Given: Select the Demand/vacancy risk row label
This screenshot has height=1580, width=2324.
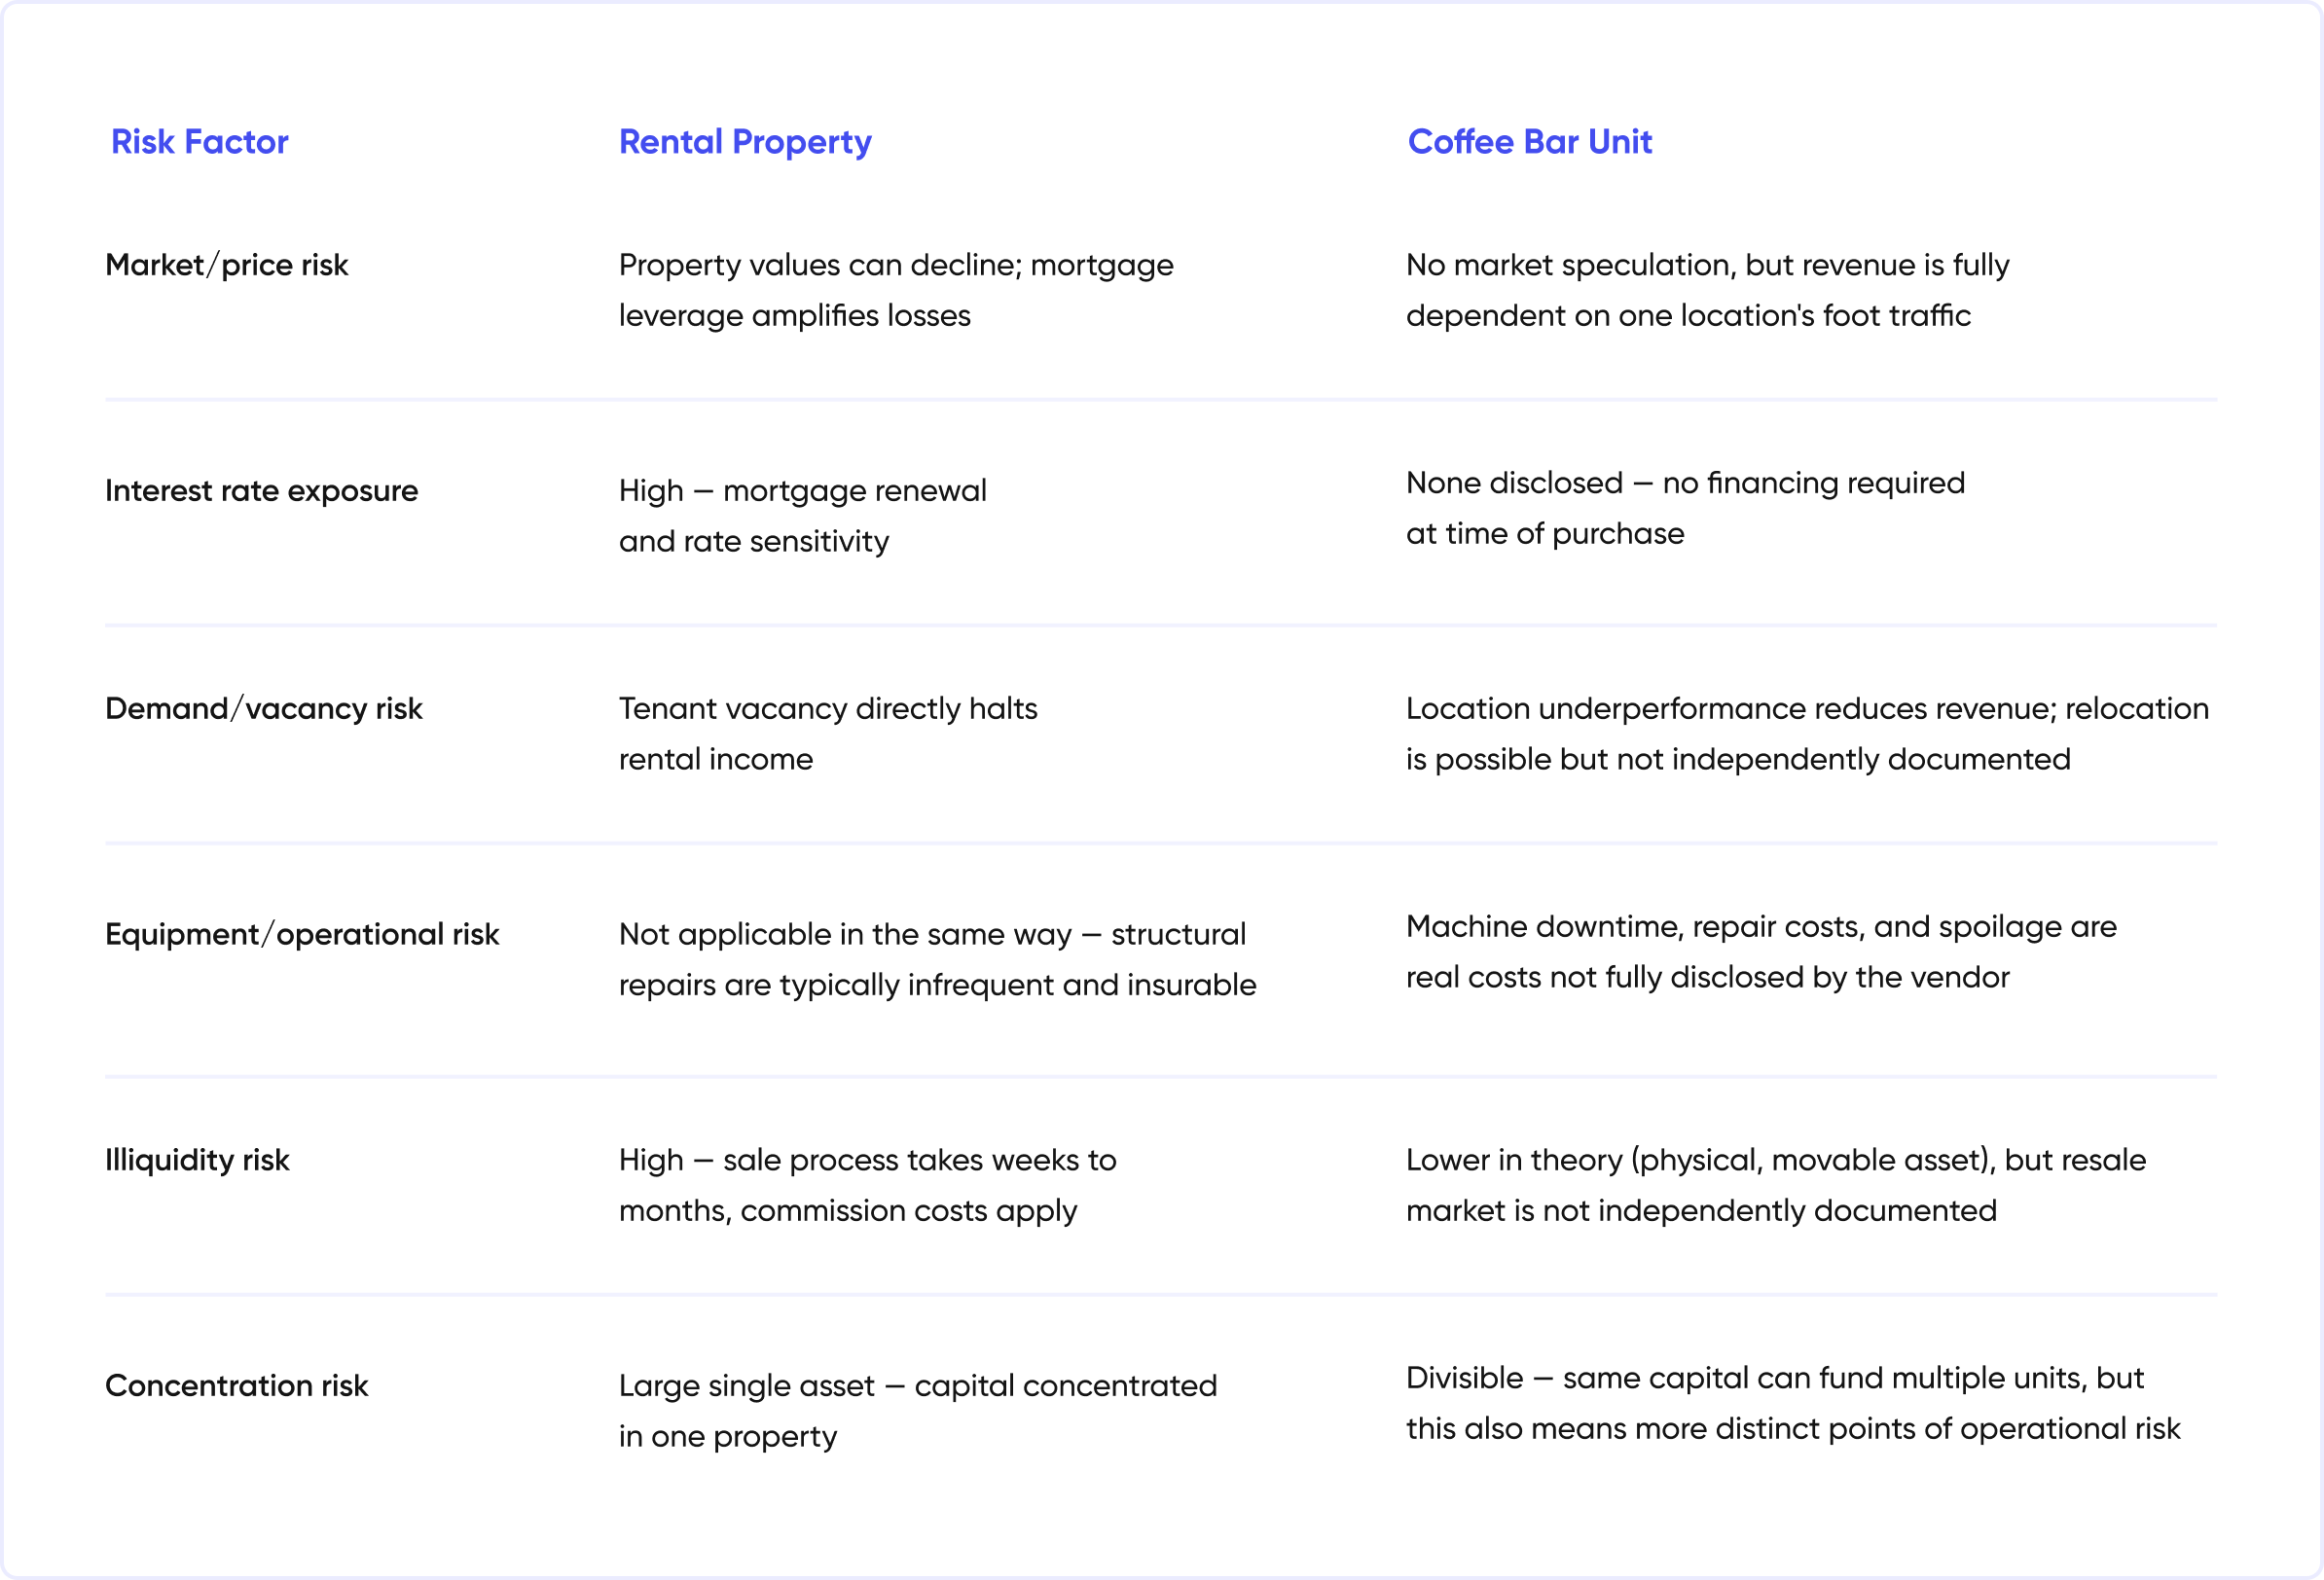Looking at the screenshot, I should pyautogui.click(x=263, y=709).
